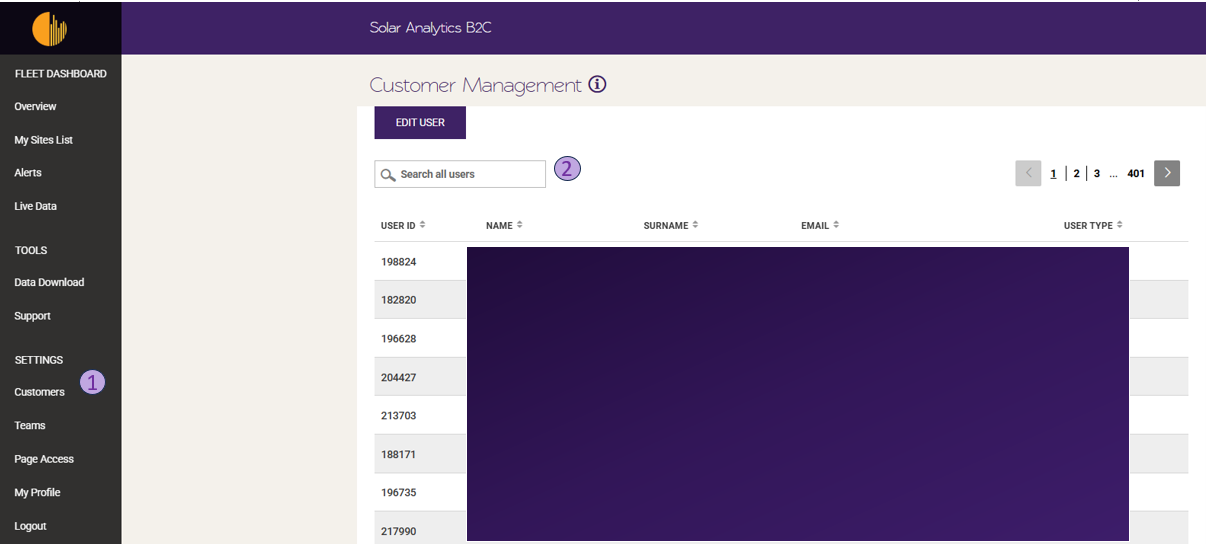Click the NAME column header
Image resolution: width=1206 pixels, height=544 pixels.
pos(499,226)
